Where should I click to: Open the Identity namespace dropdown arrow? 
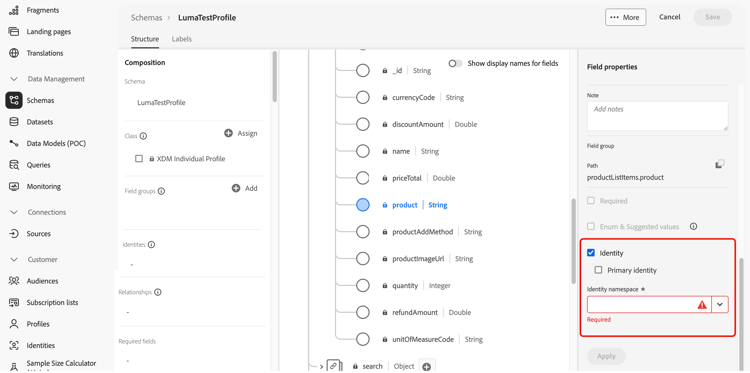pyautogui.click(x=720, y=305)
